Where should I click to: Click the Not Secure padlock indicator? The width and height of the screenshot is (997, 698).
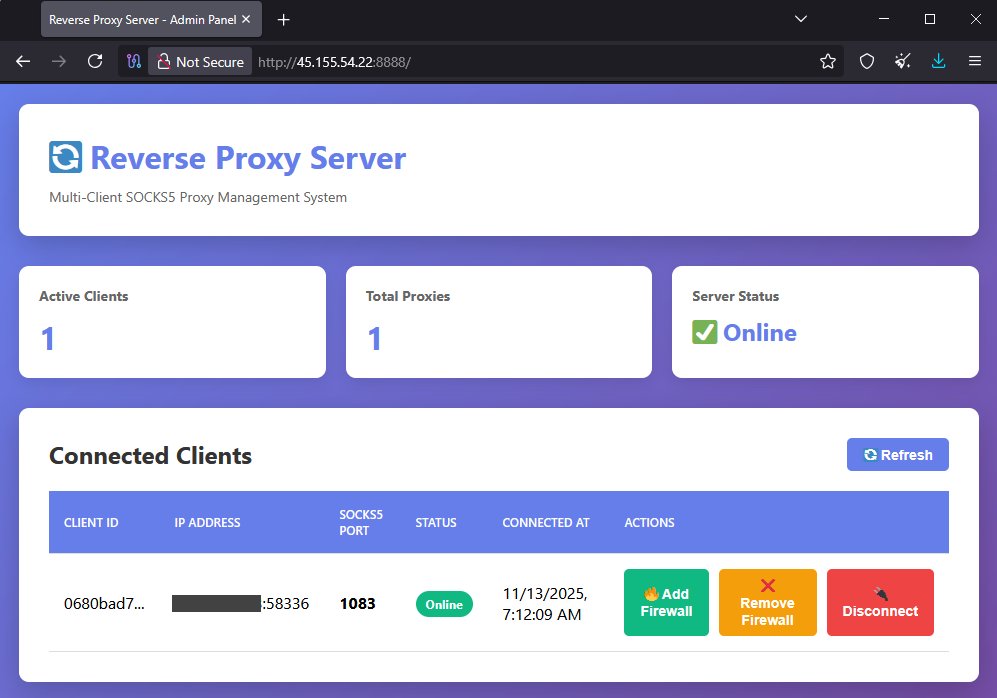pos(200,62)
